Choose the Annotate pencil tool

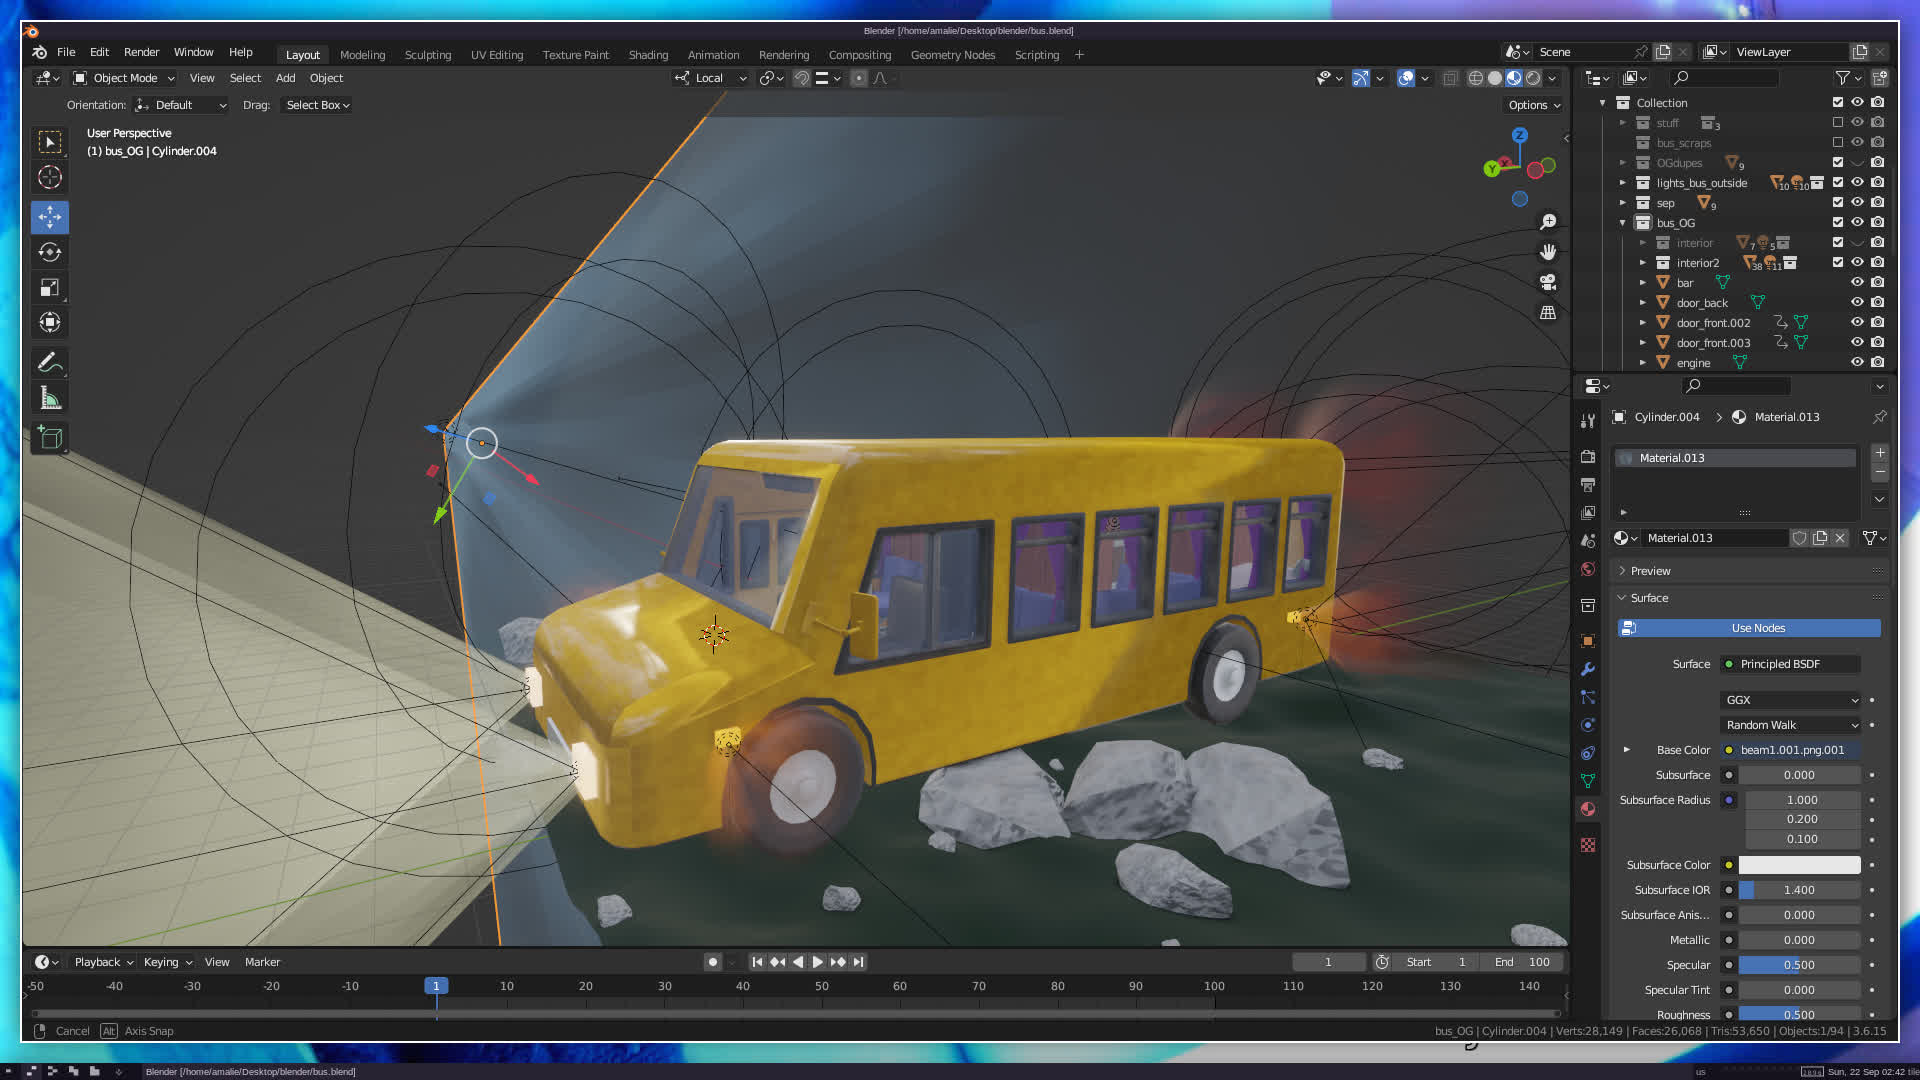tap(50, 362)
